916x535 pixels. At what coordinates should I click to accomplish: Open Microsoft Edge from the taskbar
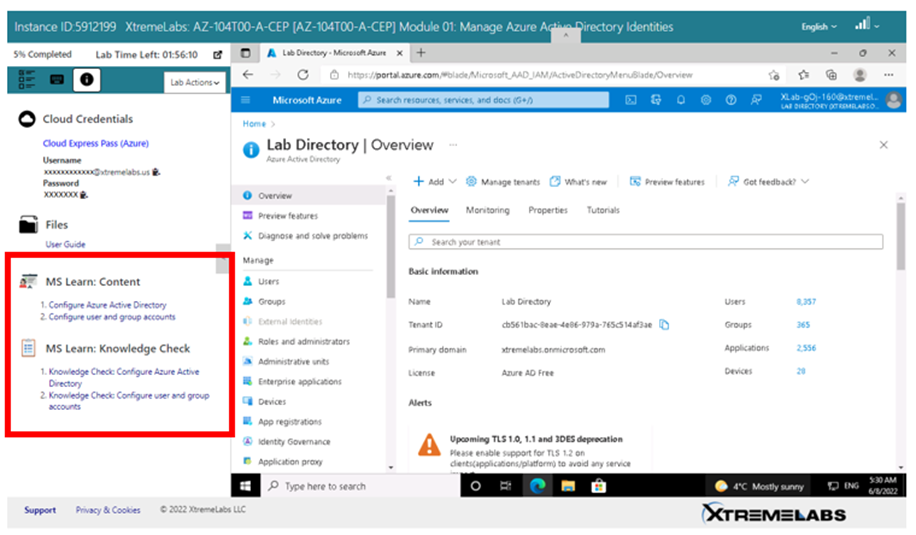(x=536, y=486)
